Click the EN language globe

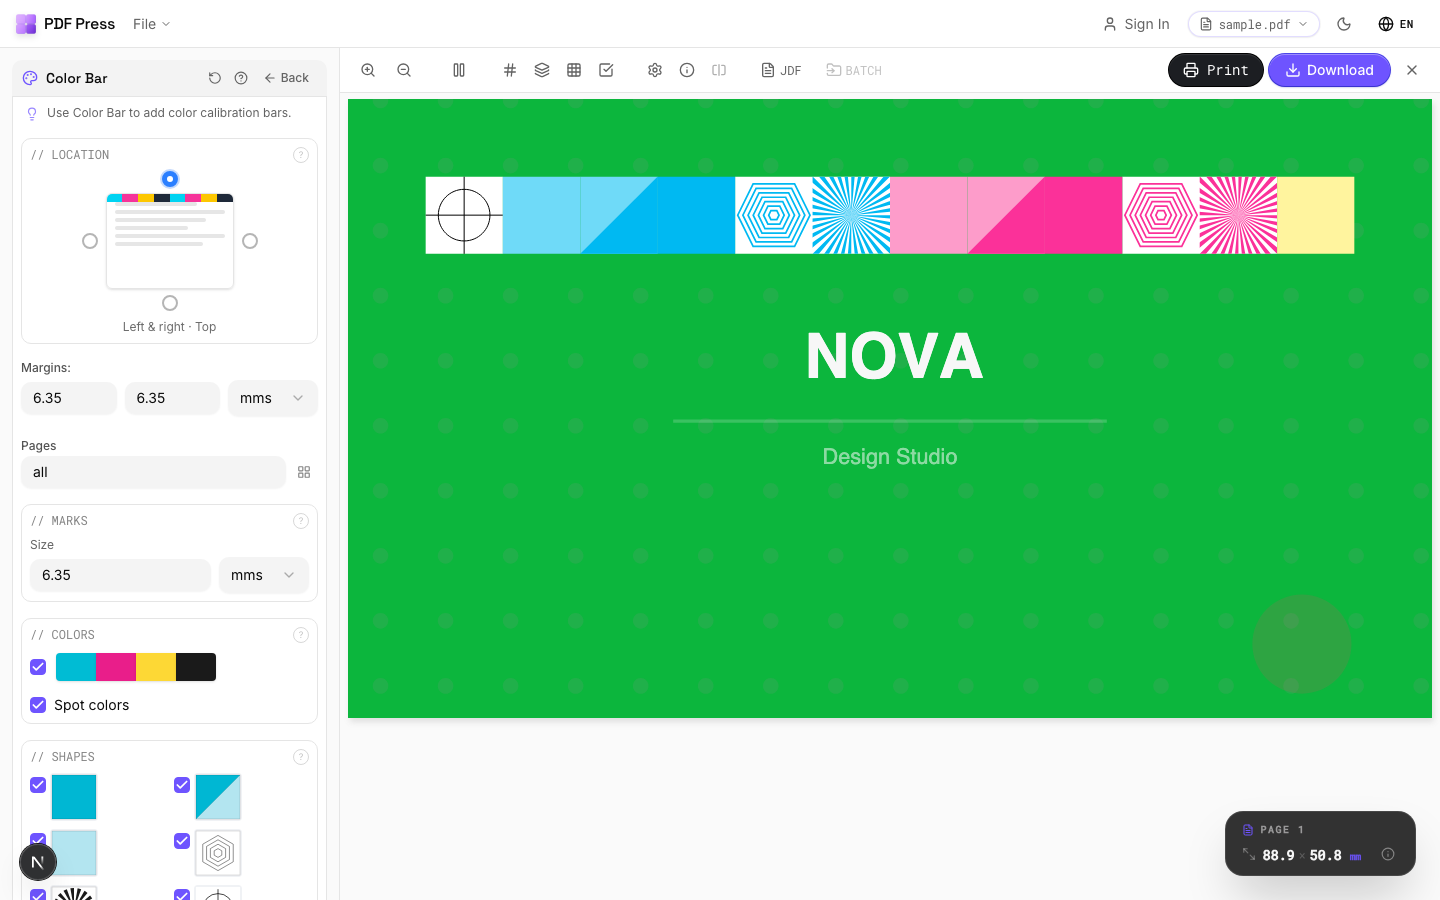point(1396,24)
